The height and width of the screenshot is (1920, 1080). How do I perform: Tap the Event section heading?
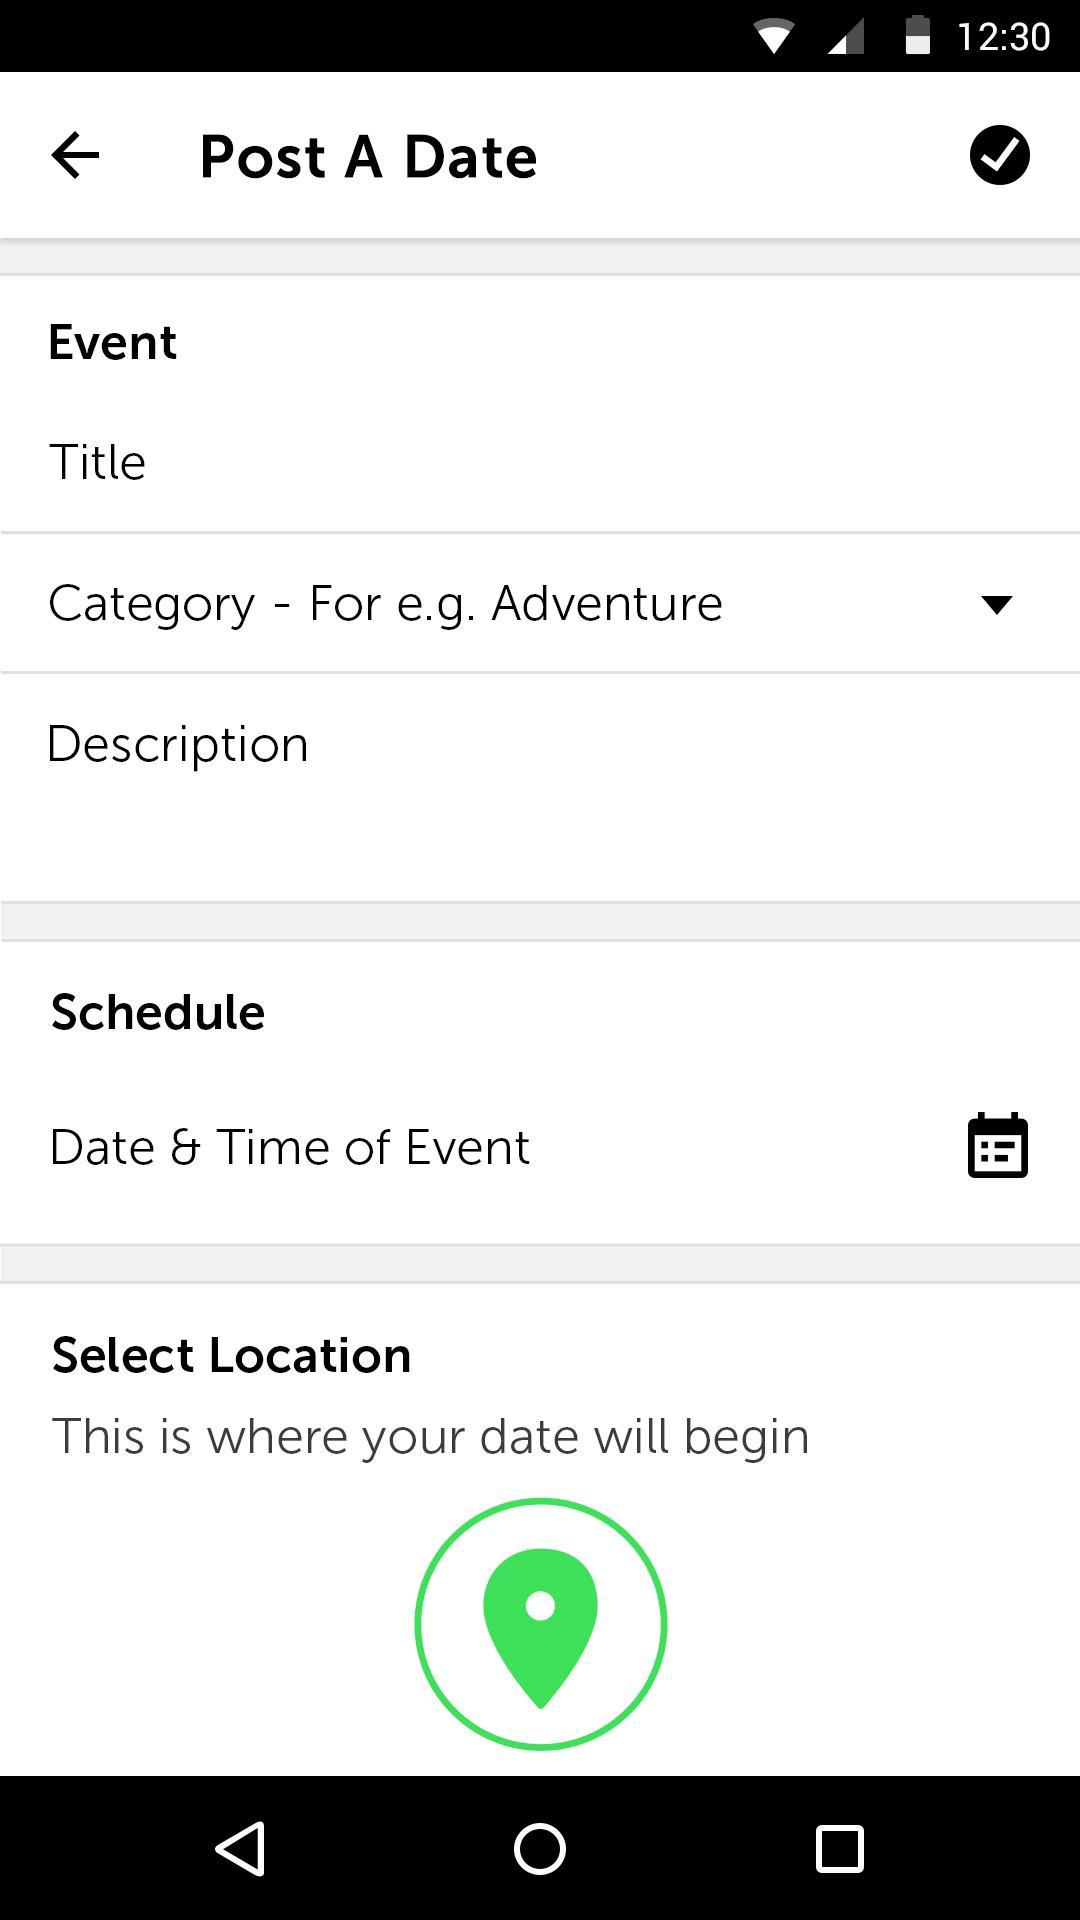point(112,343)
